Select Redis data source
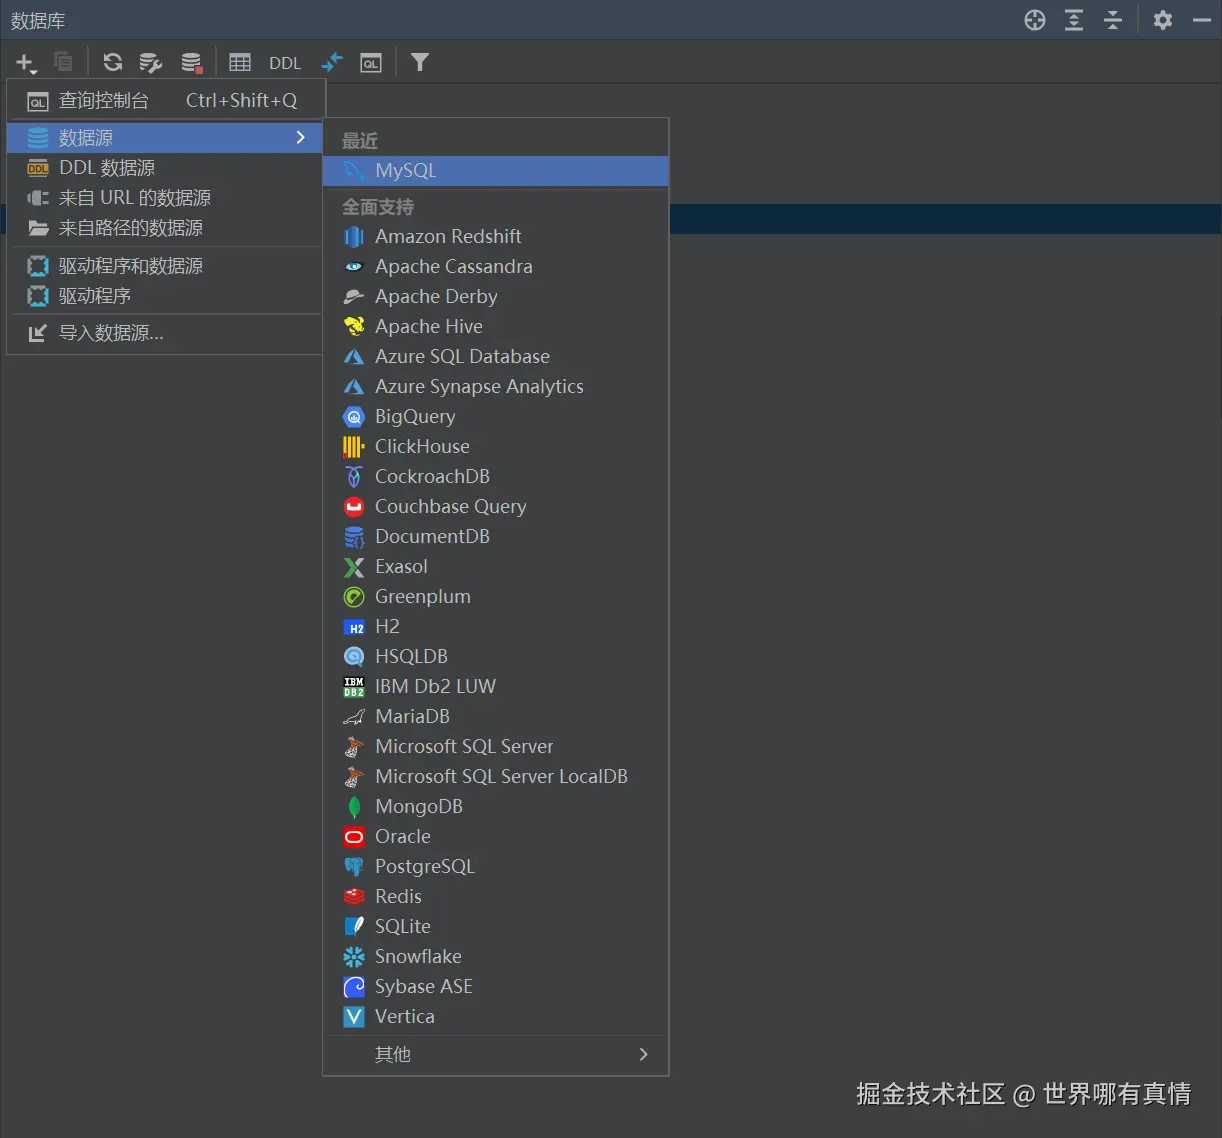Viewport: 1222px width, 1138px height. click(496, 896)
